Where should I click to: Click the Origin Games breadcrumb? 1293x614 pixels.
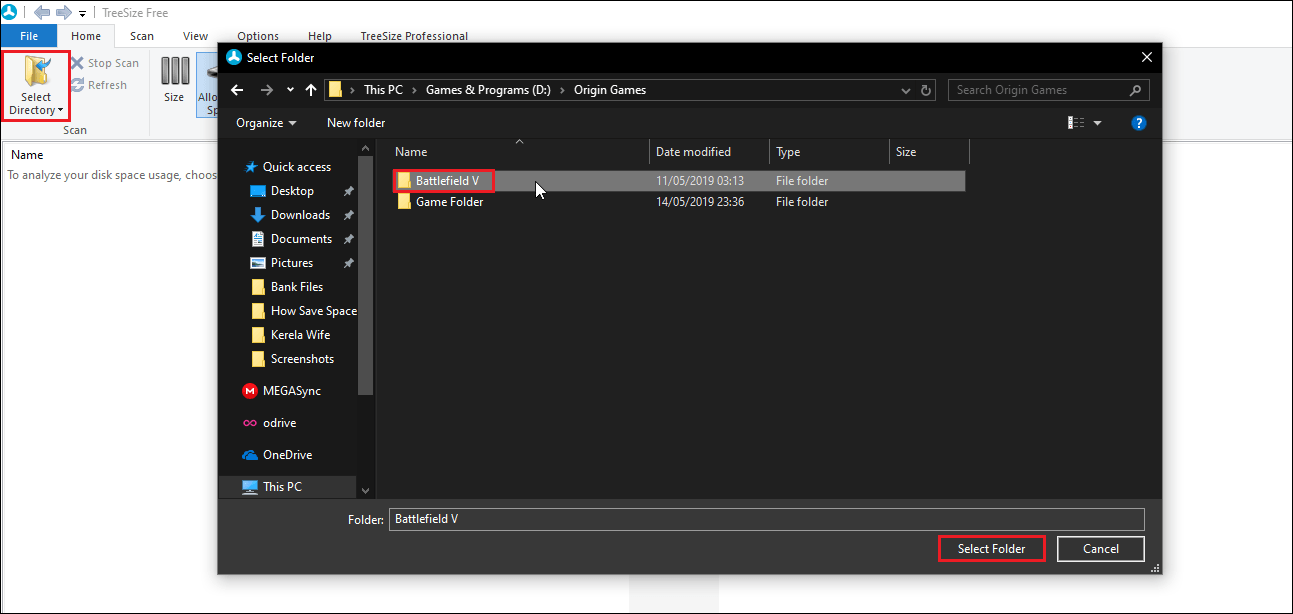[610, 90]
